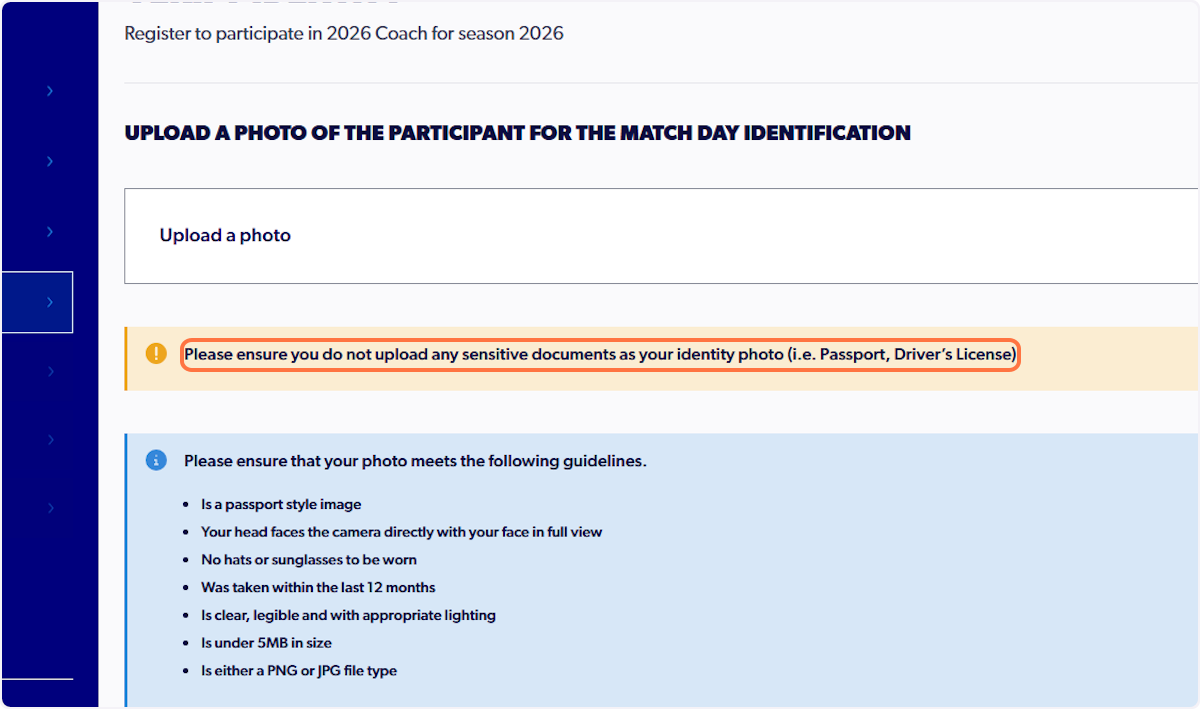
Task: Click the blue info circle icon
Action: coord(156,460)
